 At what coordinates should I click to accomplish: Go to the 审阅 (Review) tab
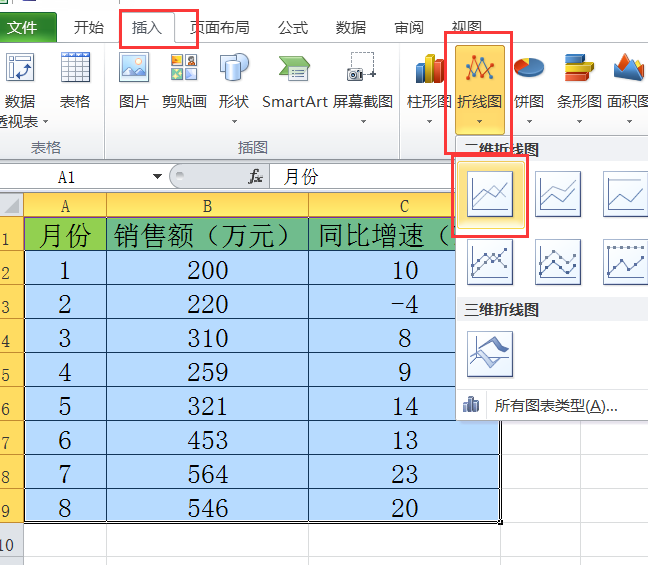tap(409, 28)
